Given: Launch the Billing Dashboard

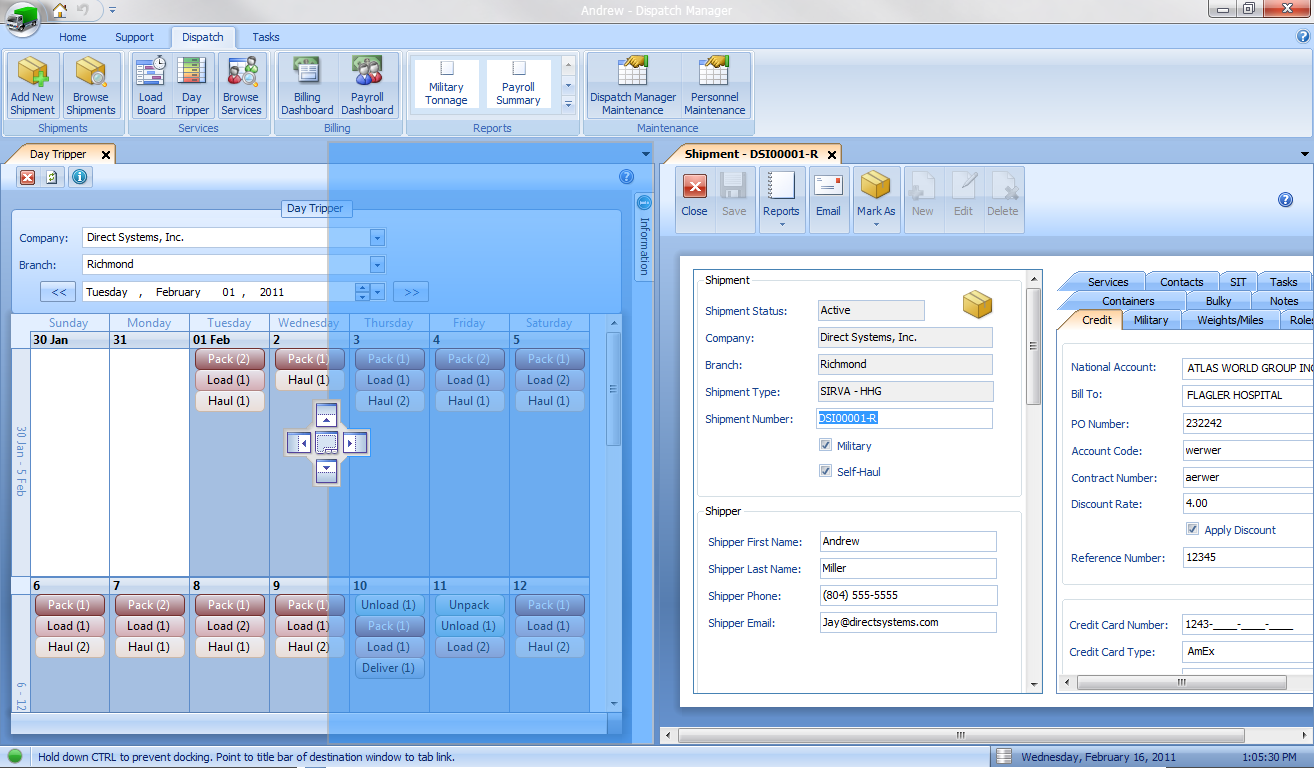Looking at the screenshot, I should point(307,85).
